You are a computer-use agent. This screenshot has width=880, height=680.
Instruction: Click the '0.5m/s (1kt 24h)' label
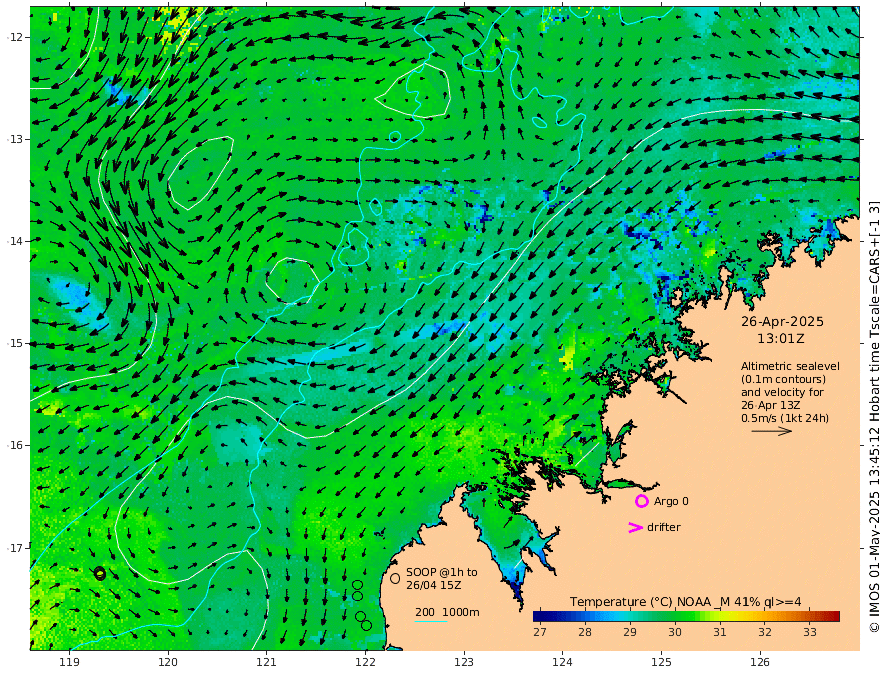pos(785,418)
